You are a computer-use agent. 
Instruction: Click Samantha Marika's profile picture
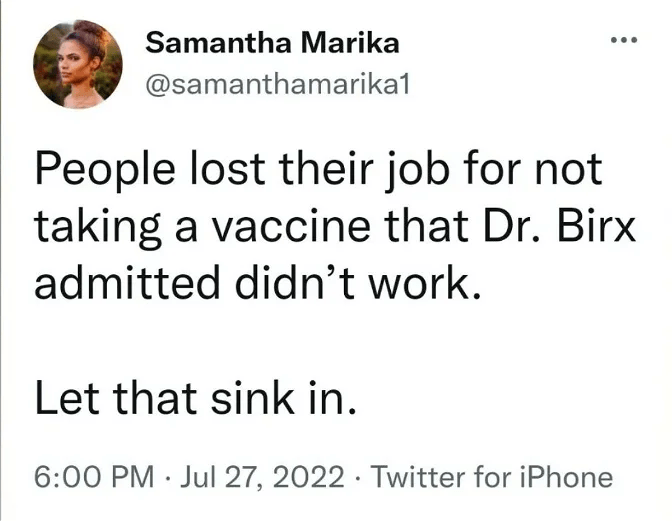(x=79, y=66)
